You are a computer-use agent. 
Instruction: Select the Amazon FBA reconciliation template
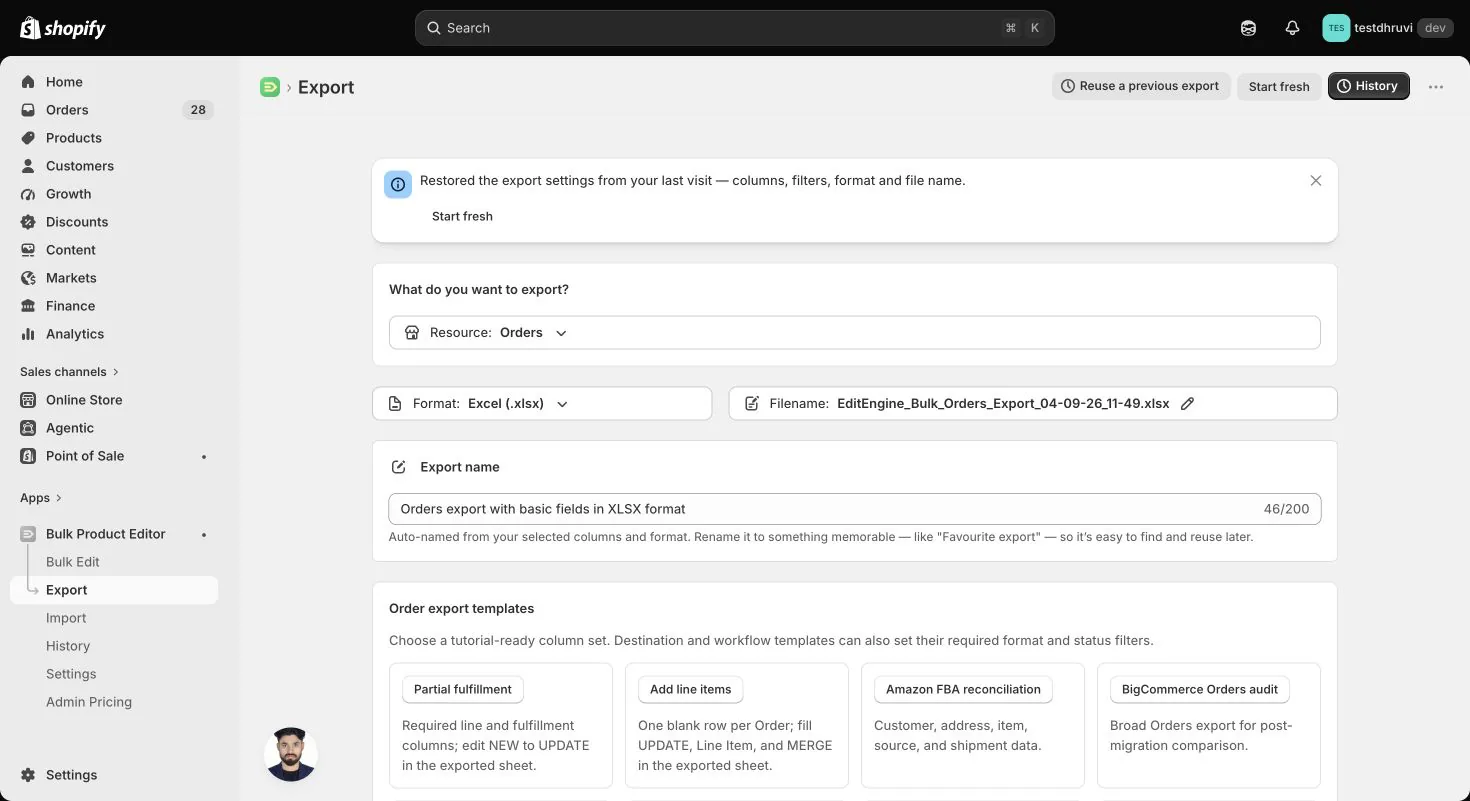click(963, 689)
